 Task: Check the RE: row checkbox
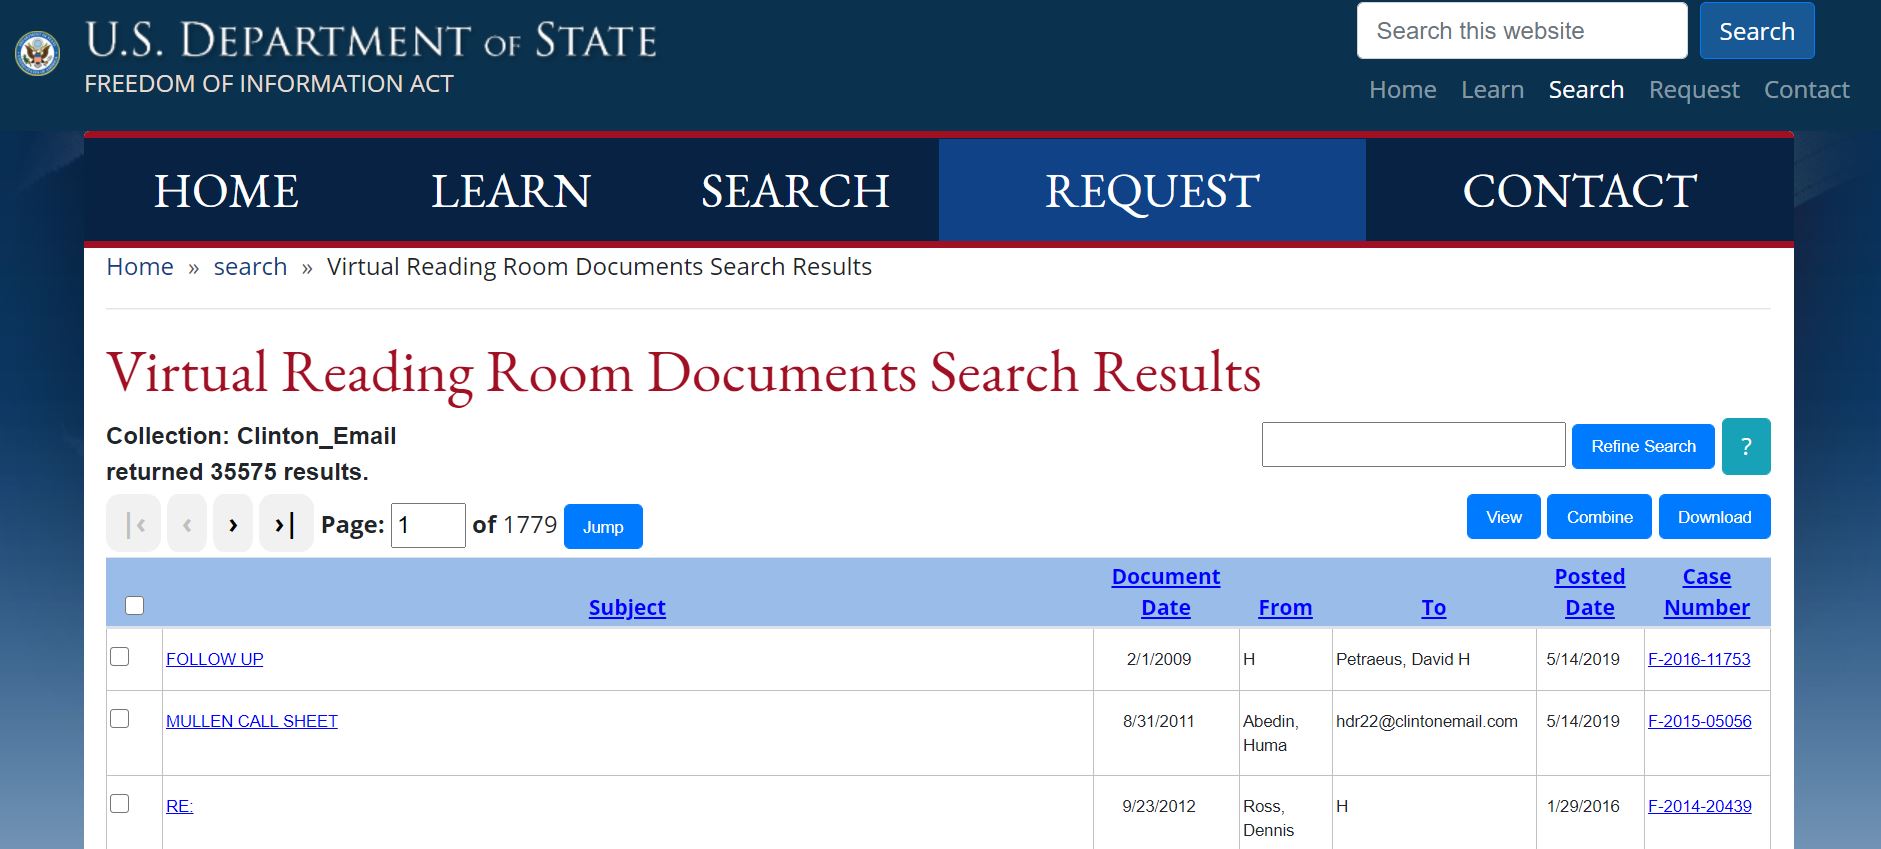pos(120,804)
